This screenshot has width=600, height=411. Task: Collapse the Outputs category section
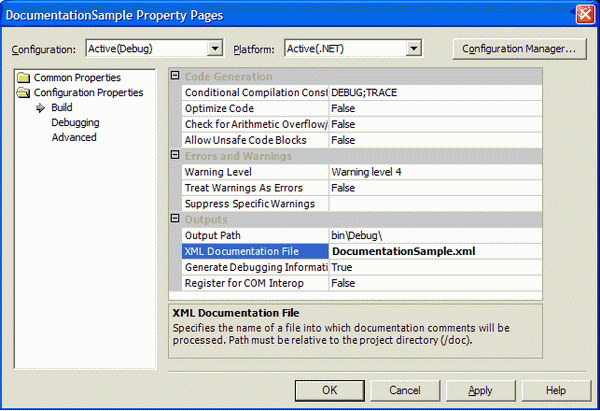(176, 219)
